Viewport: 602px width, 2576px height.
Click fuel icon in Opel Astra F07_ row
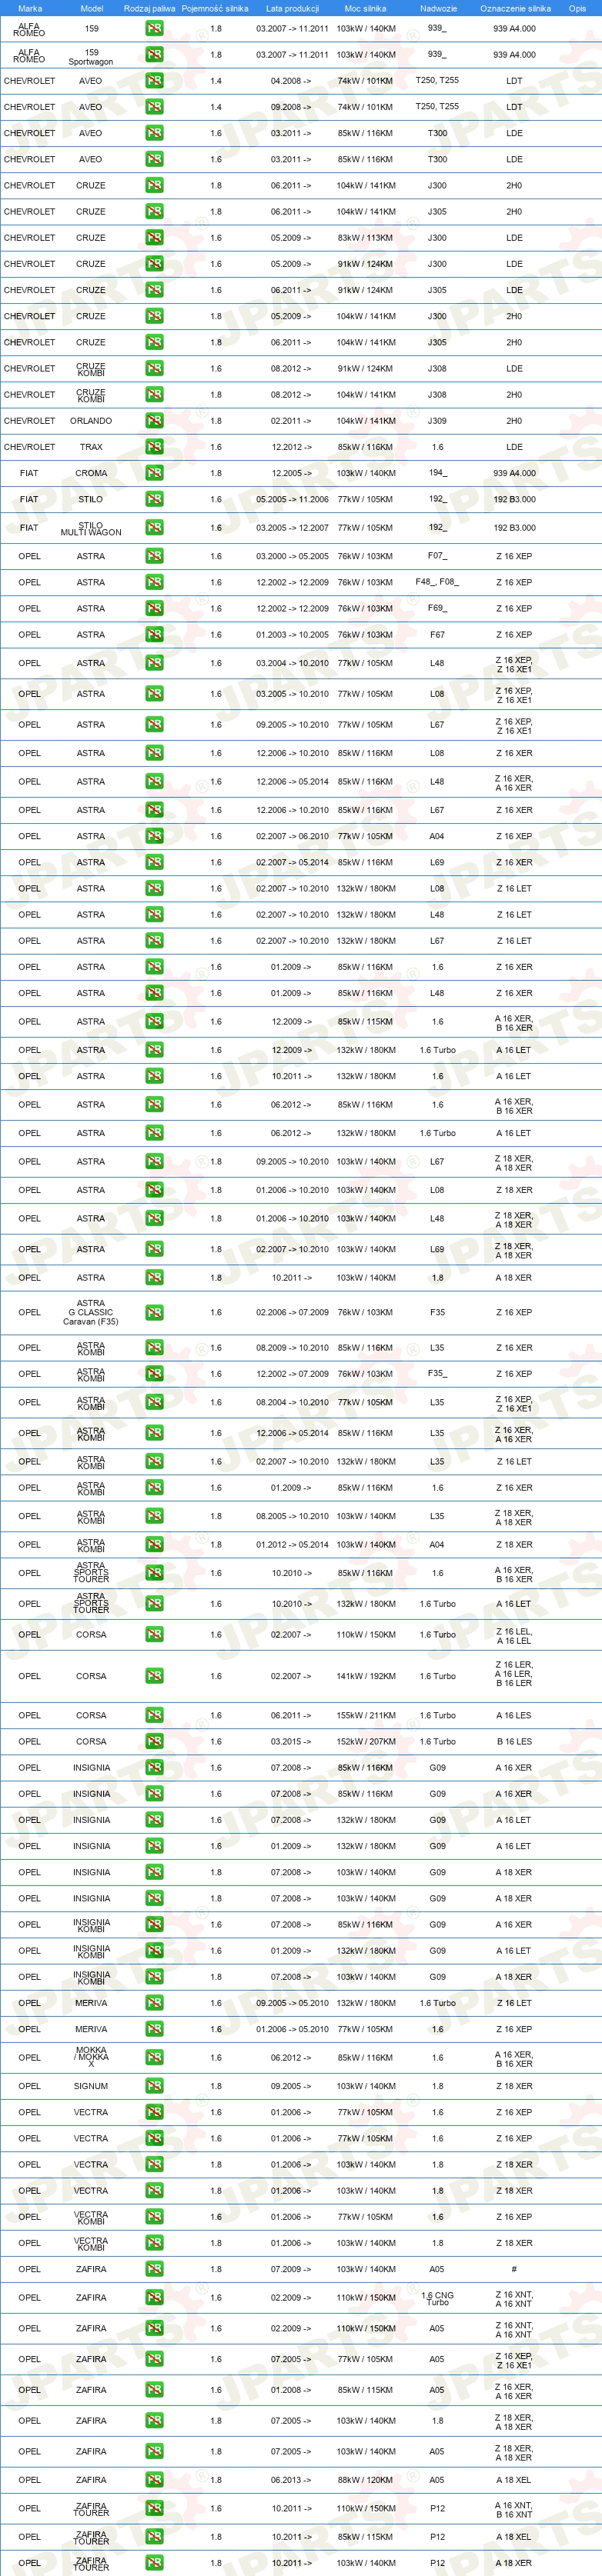click(154, 556)
